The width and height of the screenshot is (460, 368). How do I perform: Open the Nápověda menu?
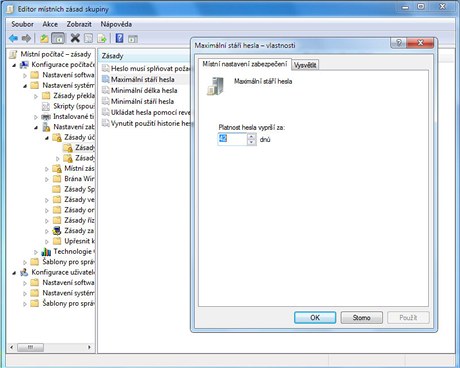116,24
